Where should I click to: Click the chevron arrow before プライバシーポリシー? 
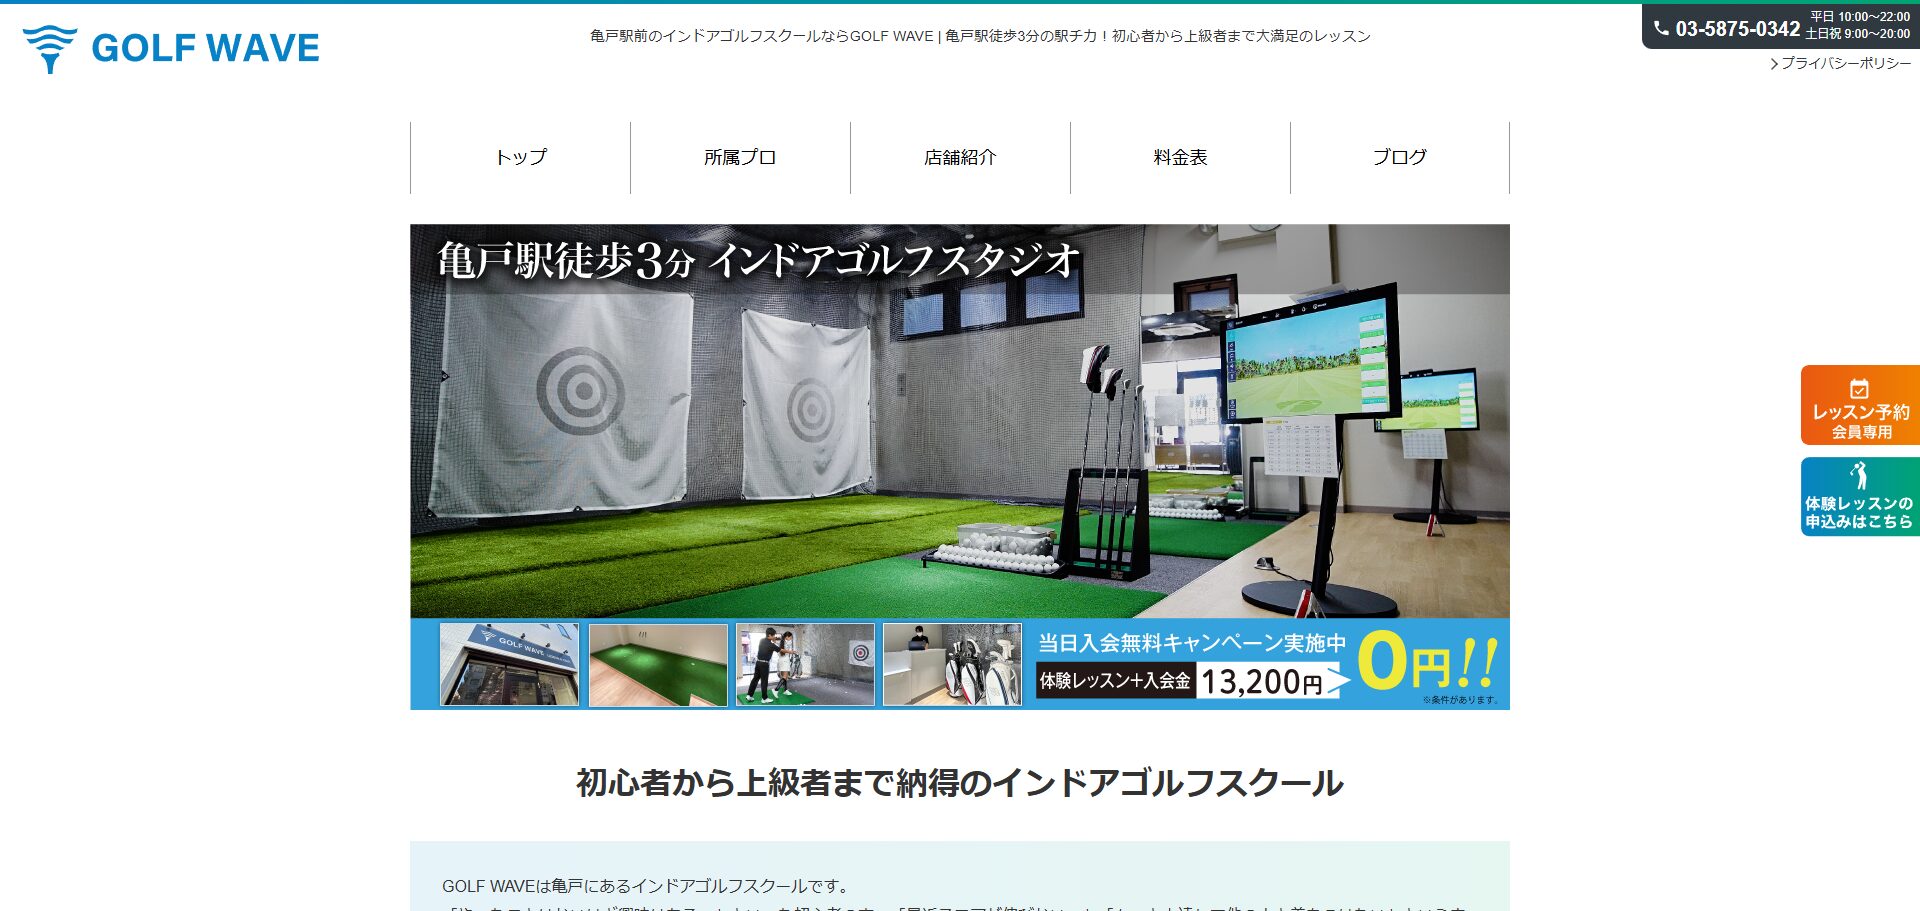(1774, 64)
